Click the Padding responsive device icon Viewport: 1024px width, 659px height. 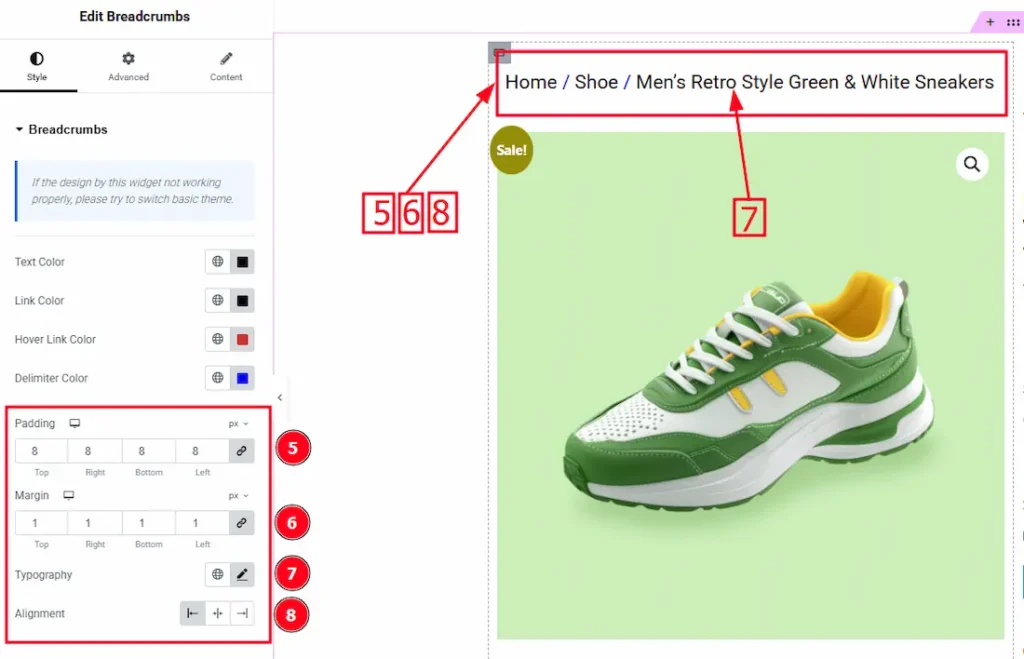[x=74, y=424]
